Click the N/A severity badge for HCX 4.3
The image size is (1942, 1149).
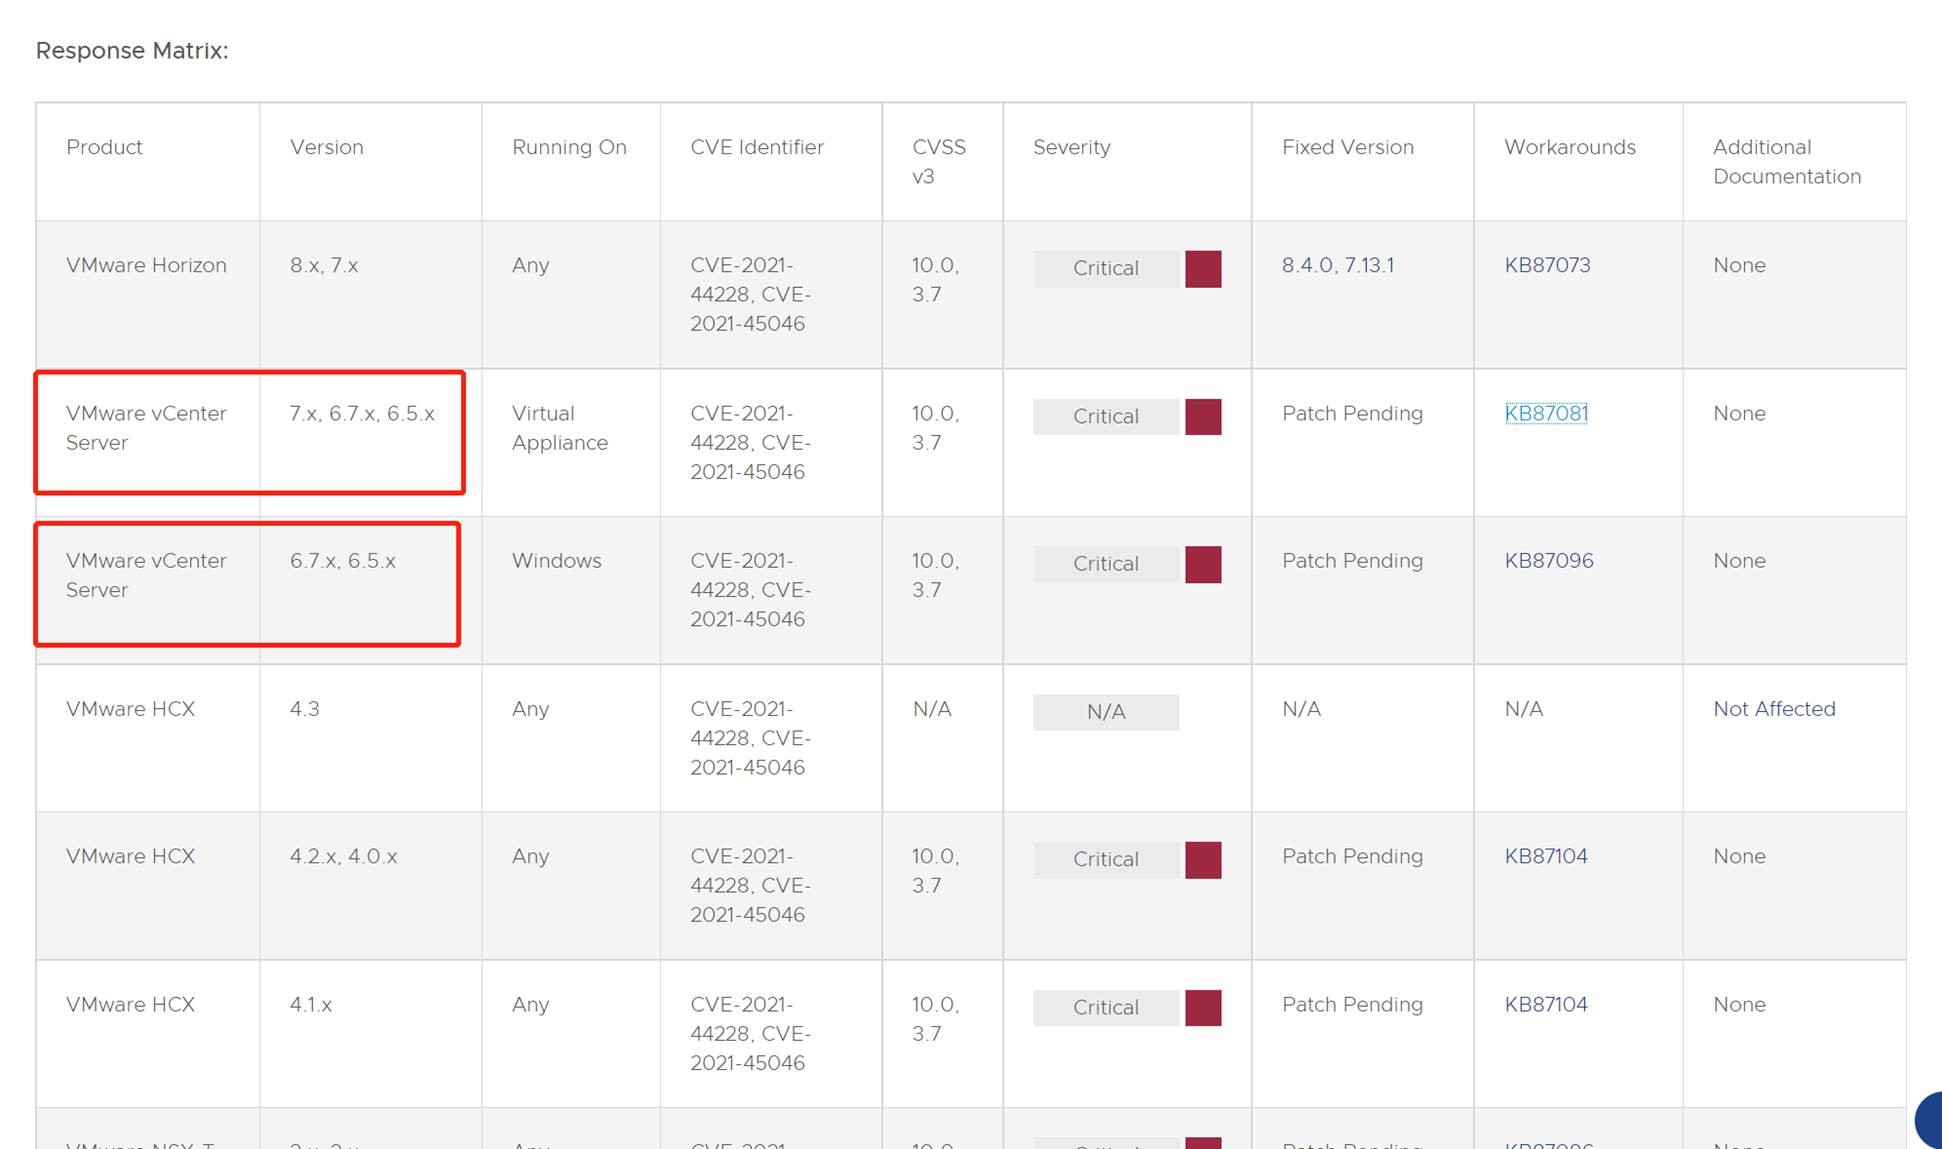coord(1106,712)
